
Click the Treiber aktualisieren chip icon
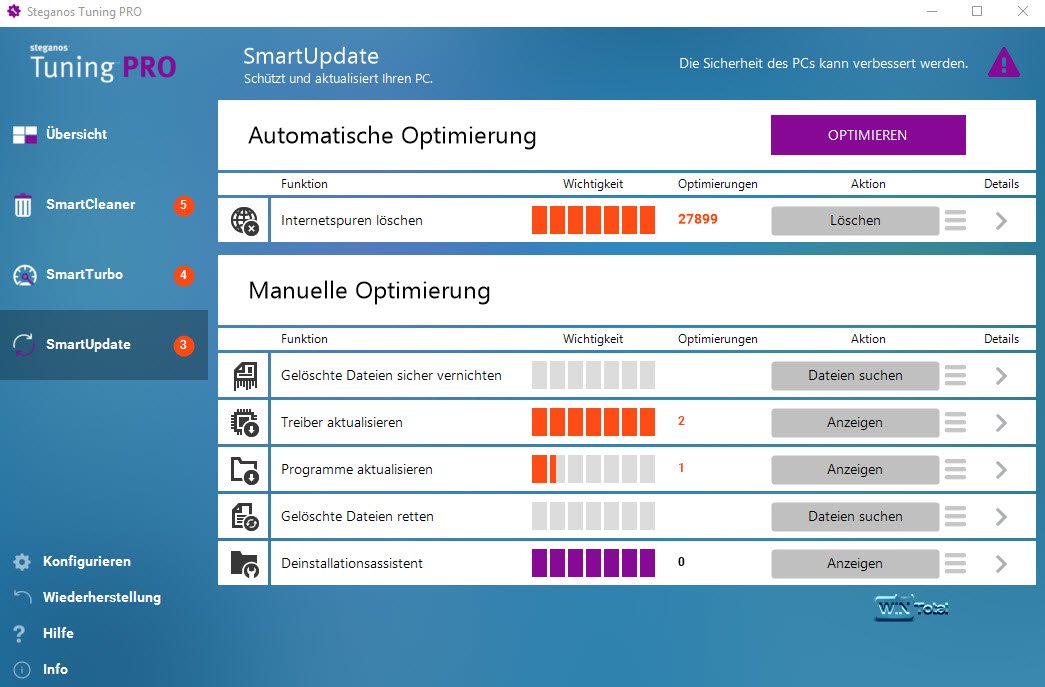244,422
